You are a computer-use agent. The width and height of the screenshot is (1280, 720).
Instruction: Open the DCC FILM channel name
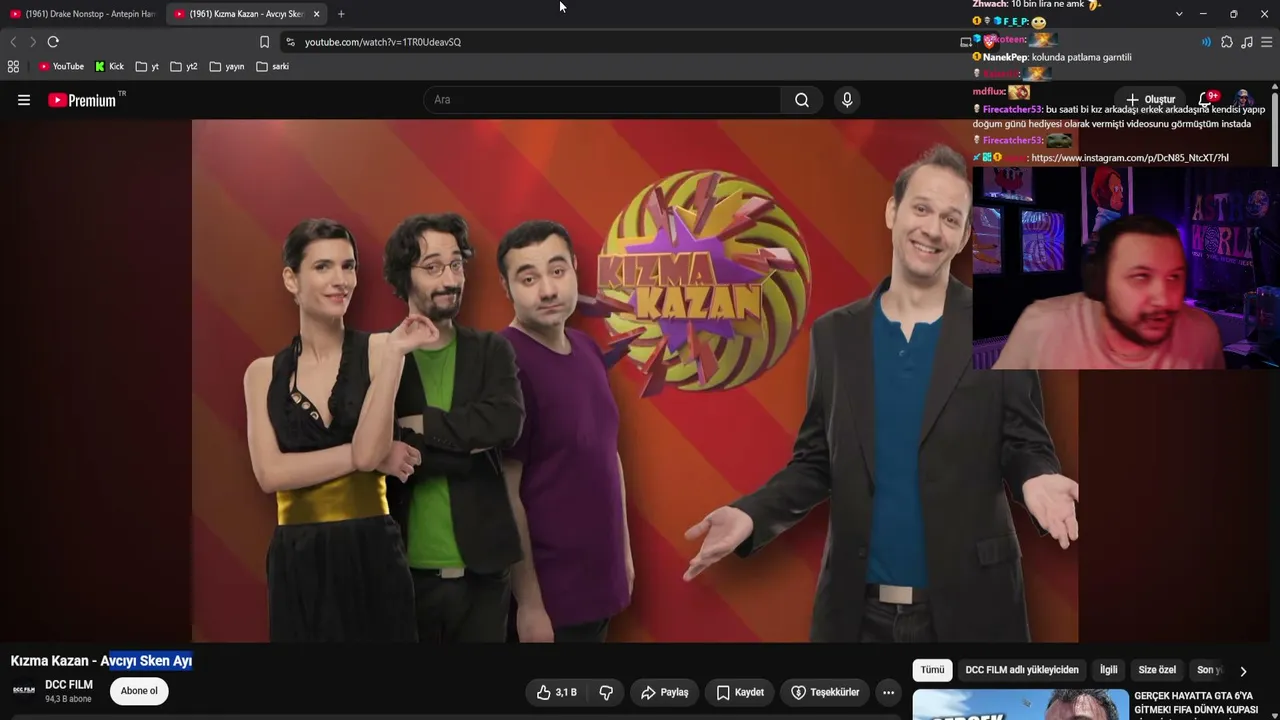69,685
